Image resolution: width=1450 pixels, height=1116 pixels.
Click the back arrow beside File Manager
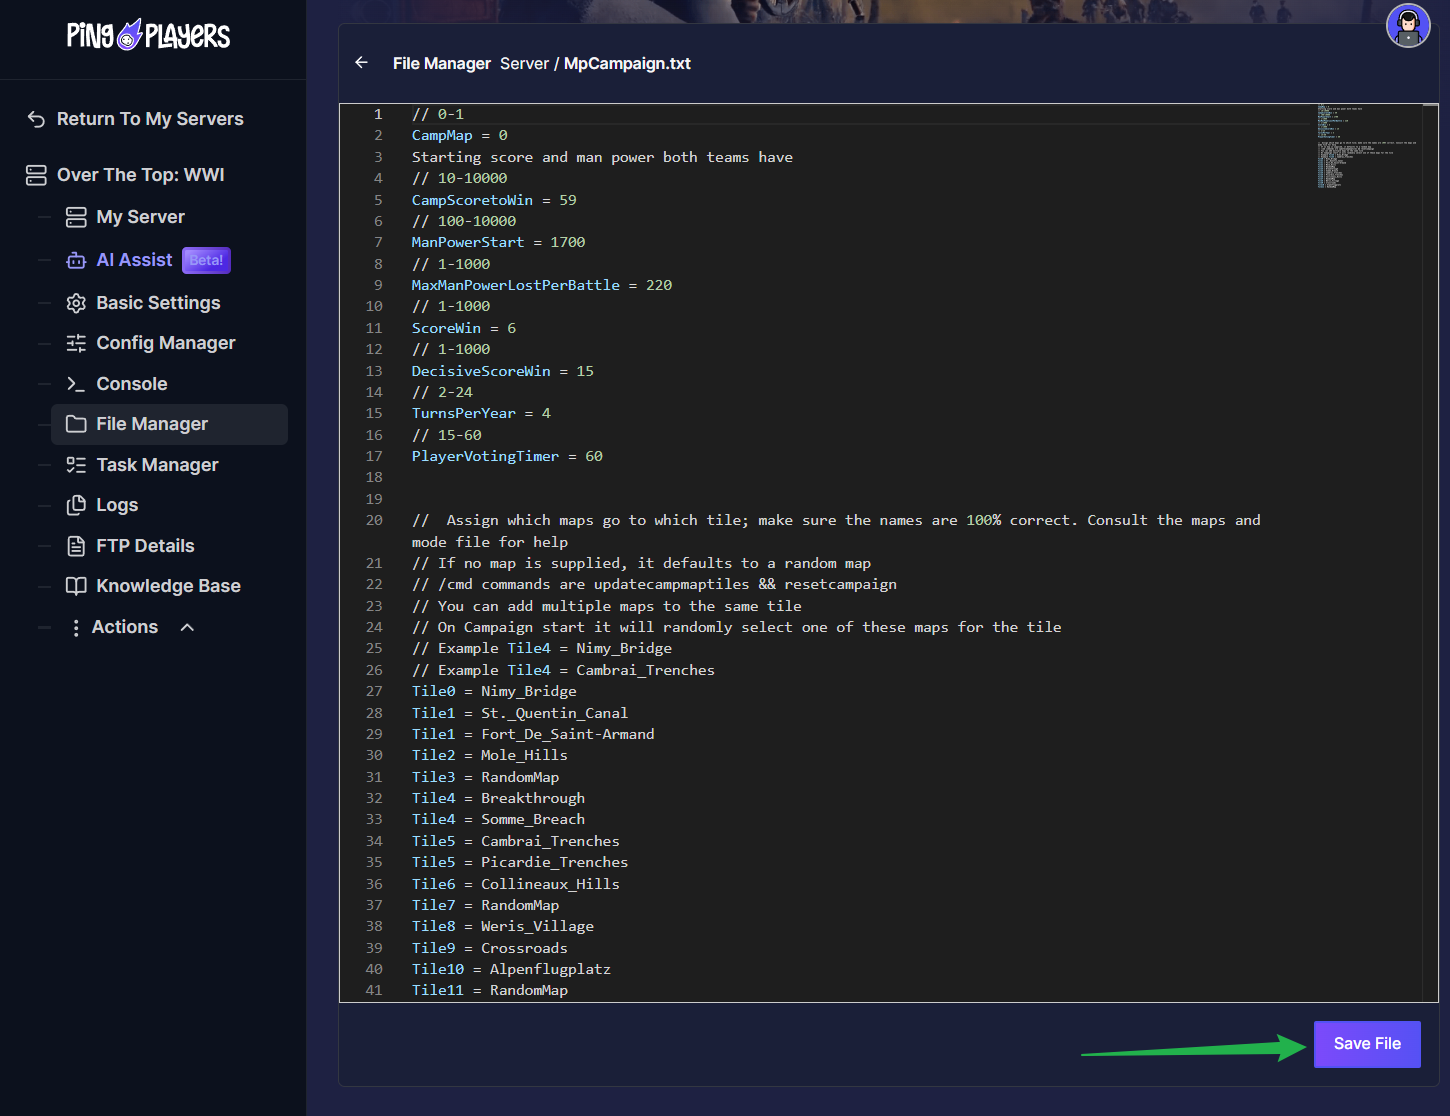[362, 63]
